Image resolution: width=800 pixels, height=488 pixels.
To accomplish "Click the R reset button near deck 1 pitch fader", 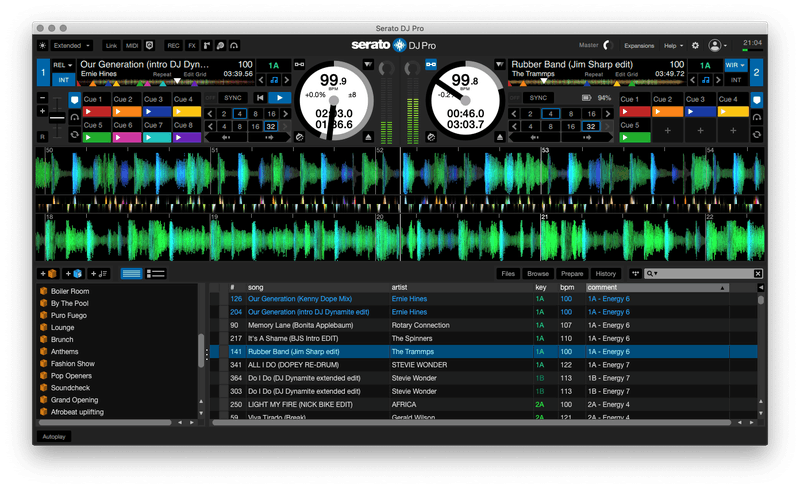I will click(43, 137).
